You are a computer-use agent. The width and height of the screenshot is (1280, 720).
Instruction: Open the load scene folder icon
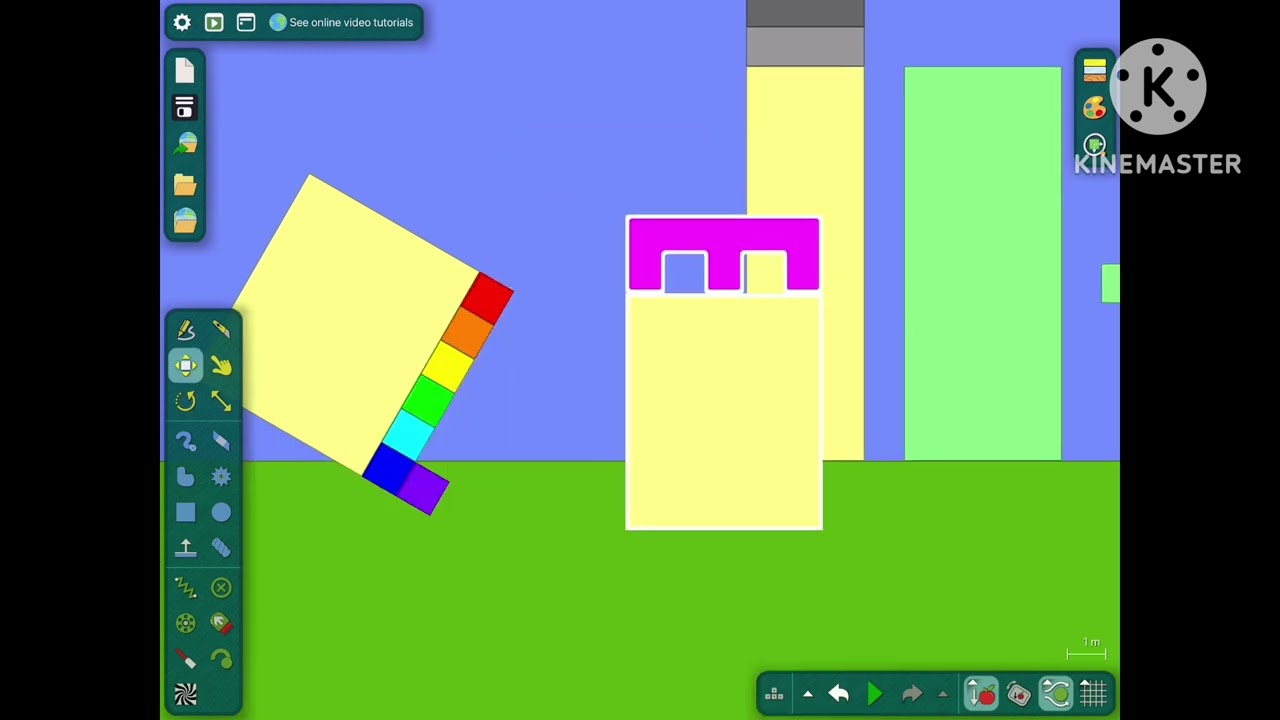[185, 184]
